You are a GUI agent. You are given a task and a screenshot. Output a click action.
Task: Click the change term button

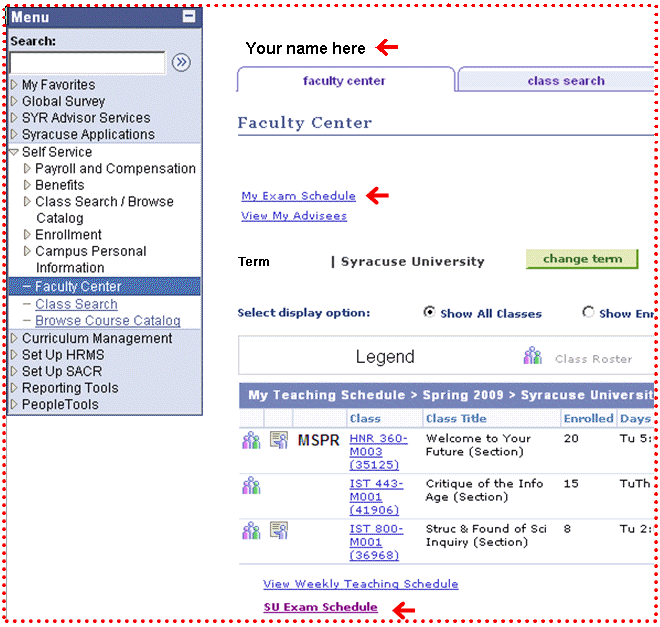[582, 259]
